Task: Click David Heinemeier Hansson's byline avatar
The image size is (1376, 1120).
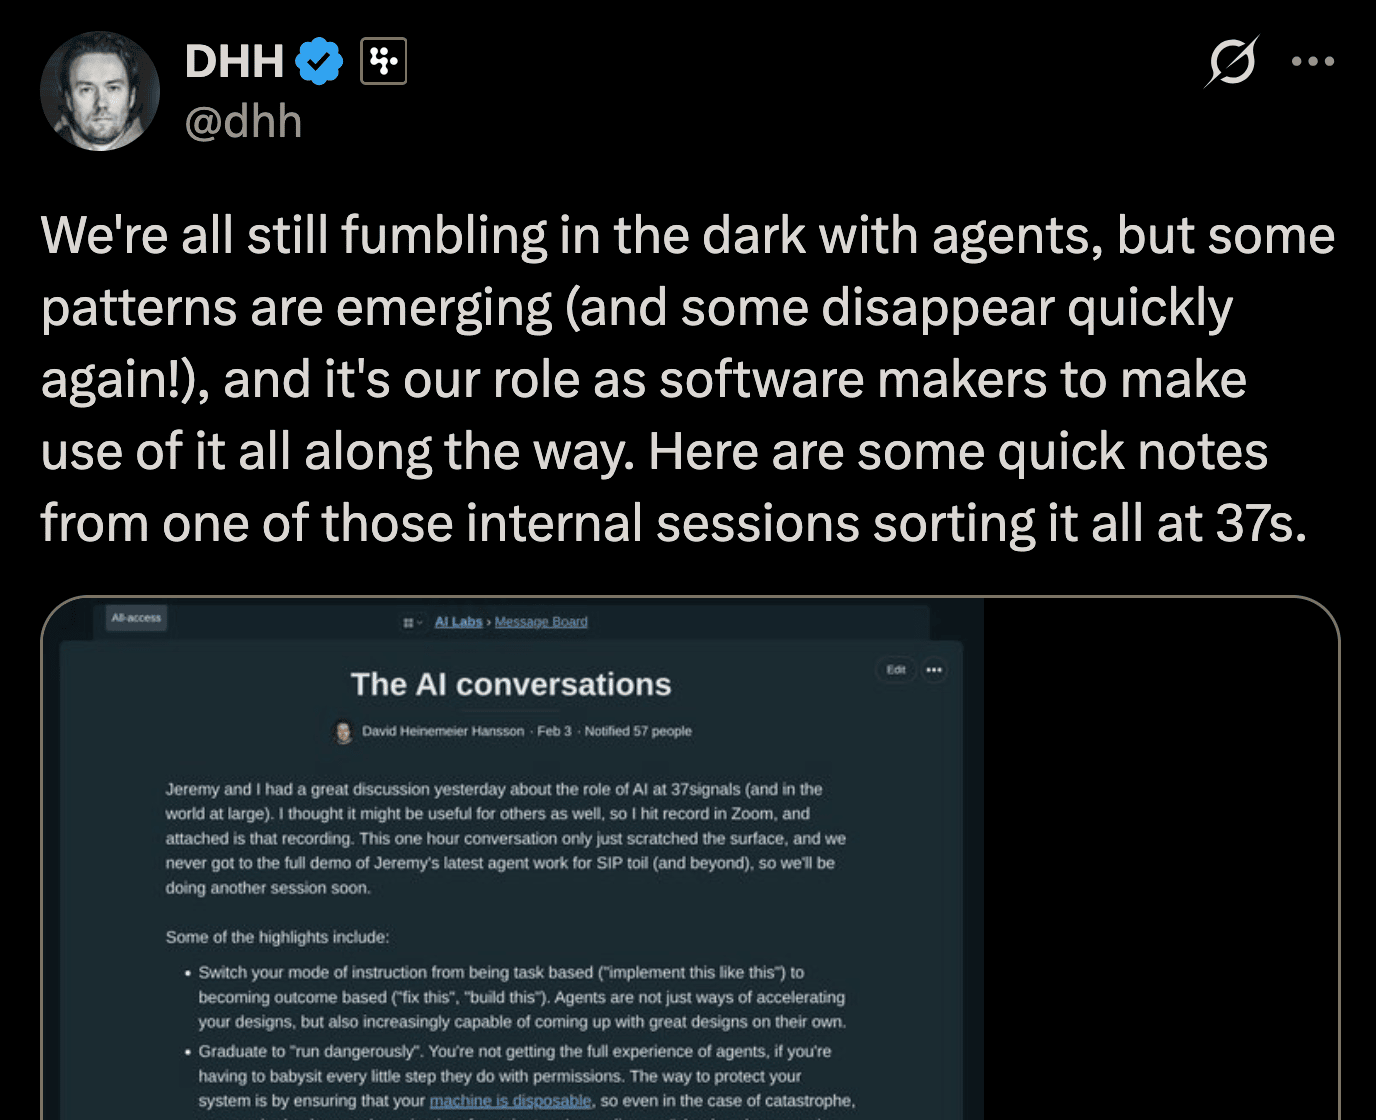Action: tap(343, 732)
